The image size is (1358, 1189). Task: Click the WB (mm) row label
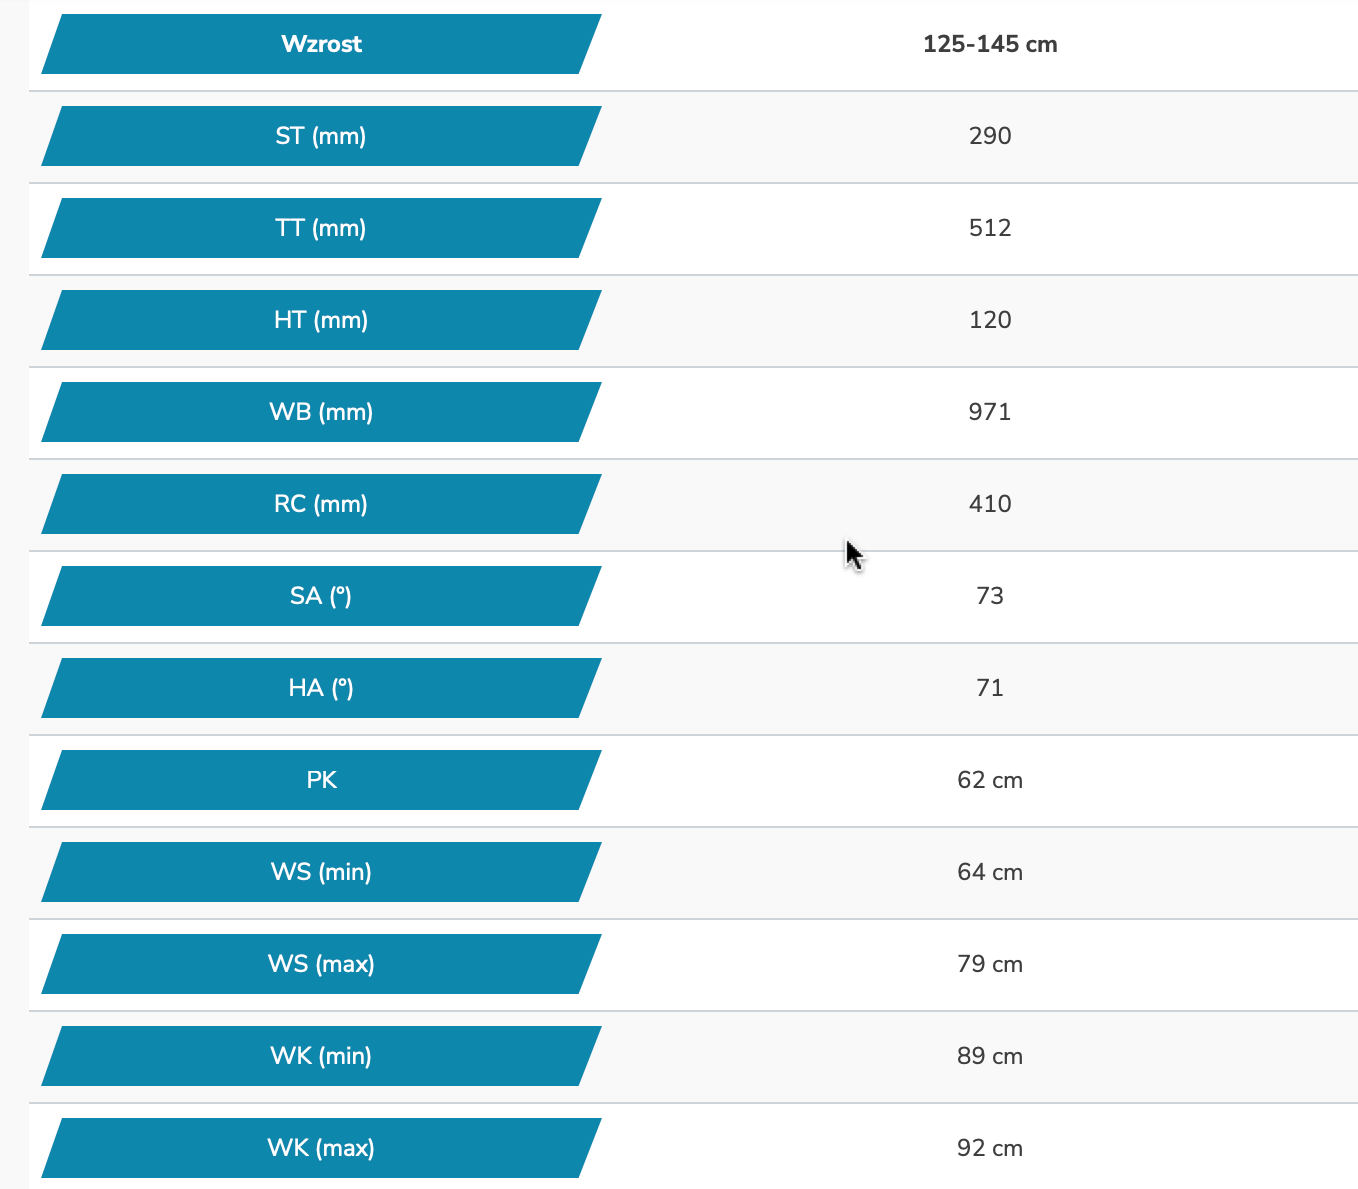(321, 412)
